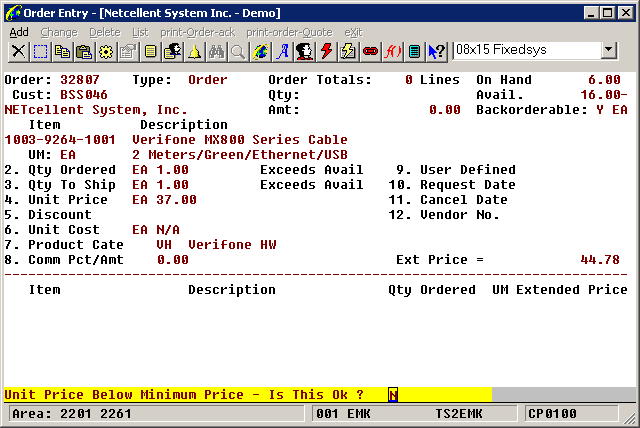Click the 9. User Defined label

tap(456, 170)
